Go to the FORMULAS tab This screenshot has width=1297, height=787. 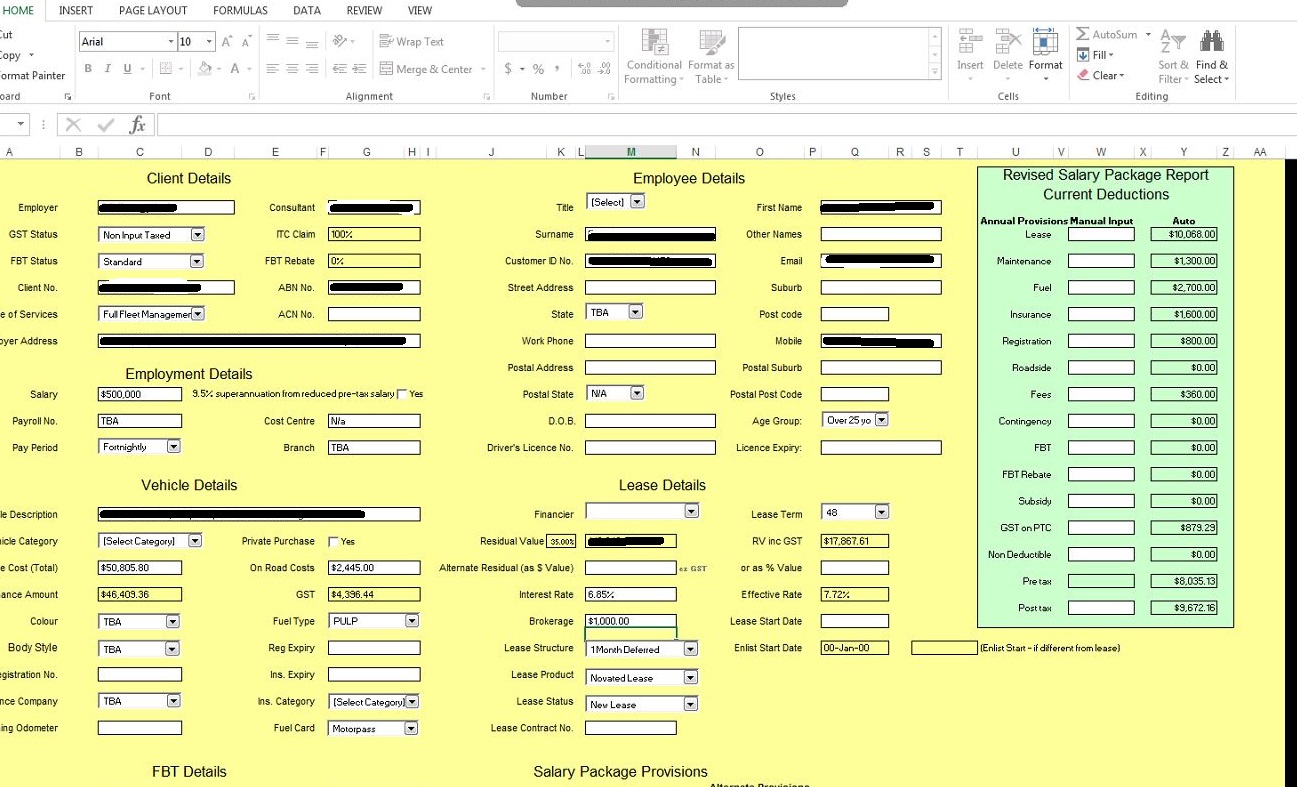(x=240, y=10)
